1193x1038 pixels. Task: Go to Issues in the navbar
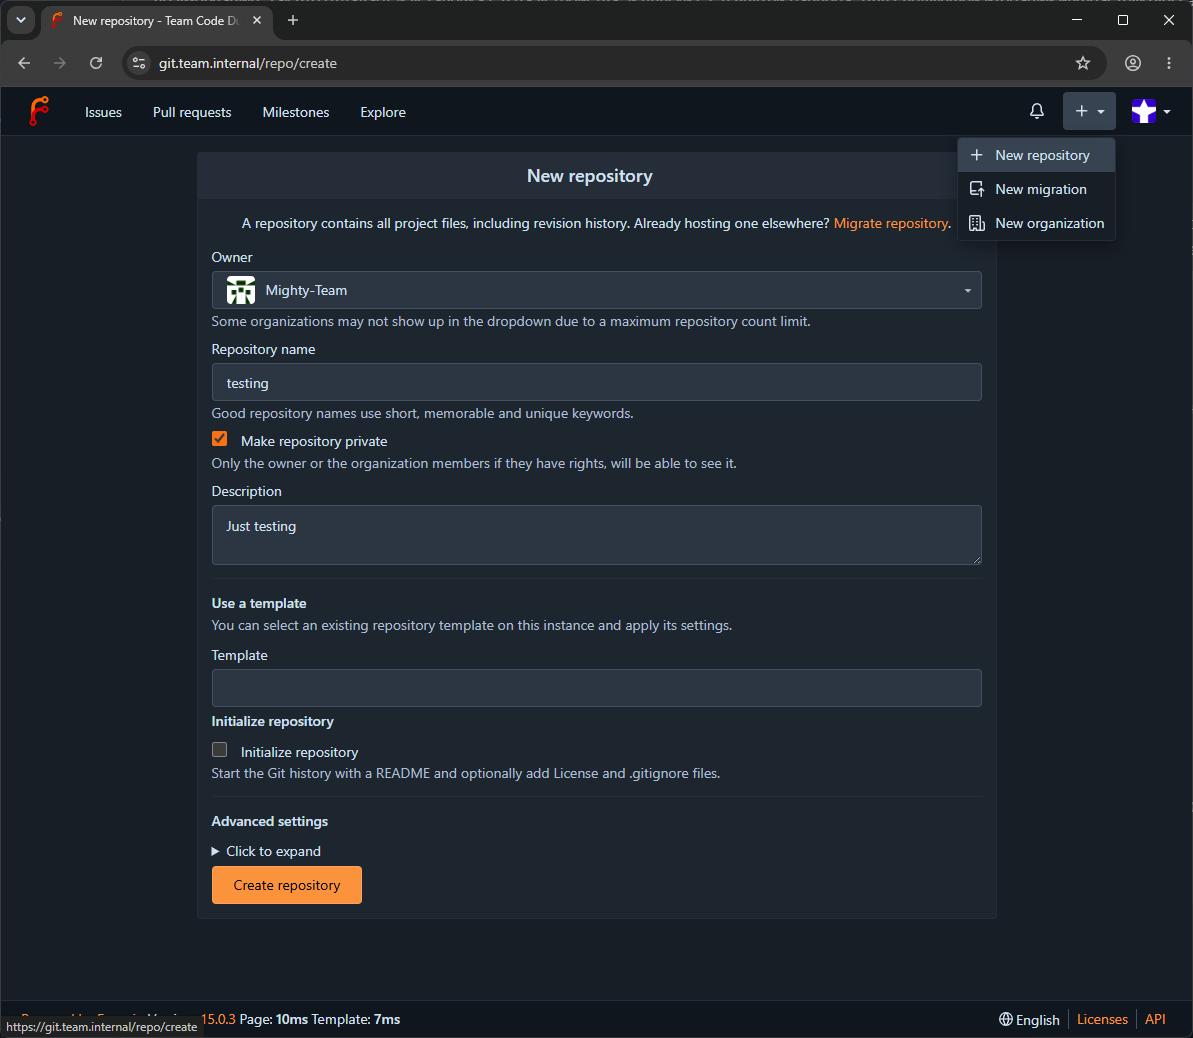pyautogui.click(x=103, y=112)
